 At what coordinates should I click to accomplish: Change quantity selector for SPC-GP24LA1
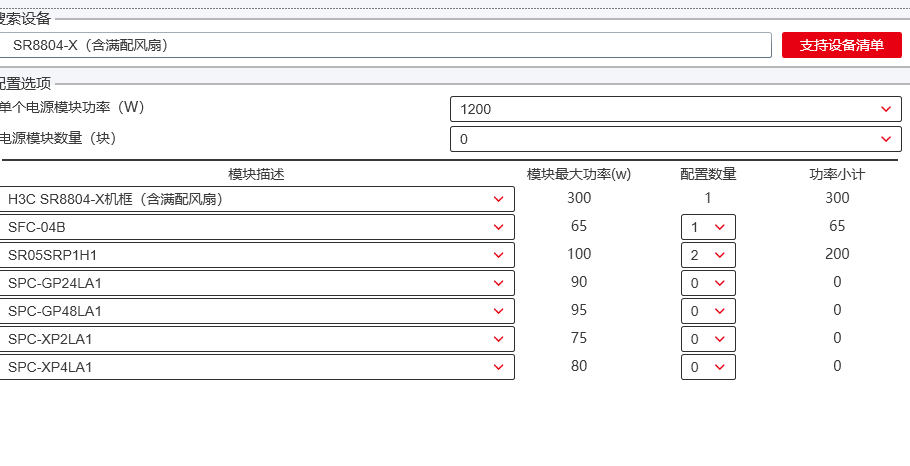pos(708,283)
